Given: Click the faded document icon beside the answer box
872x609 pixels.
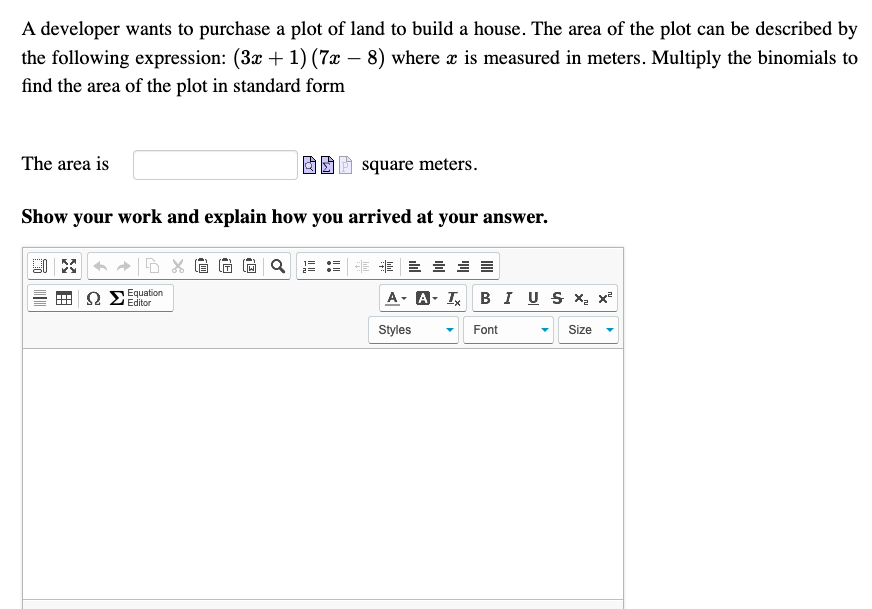Looking at the screenshot, I should 345,165.
